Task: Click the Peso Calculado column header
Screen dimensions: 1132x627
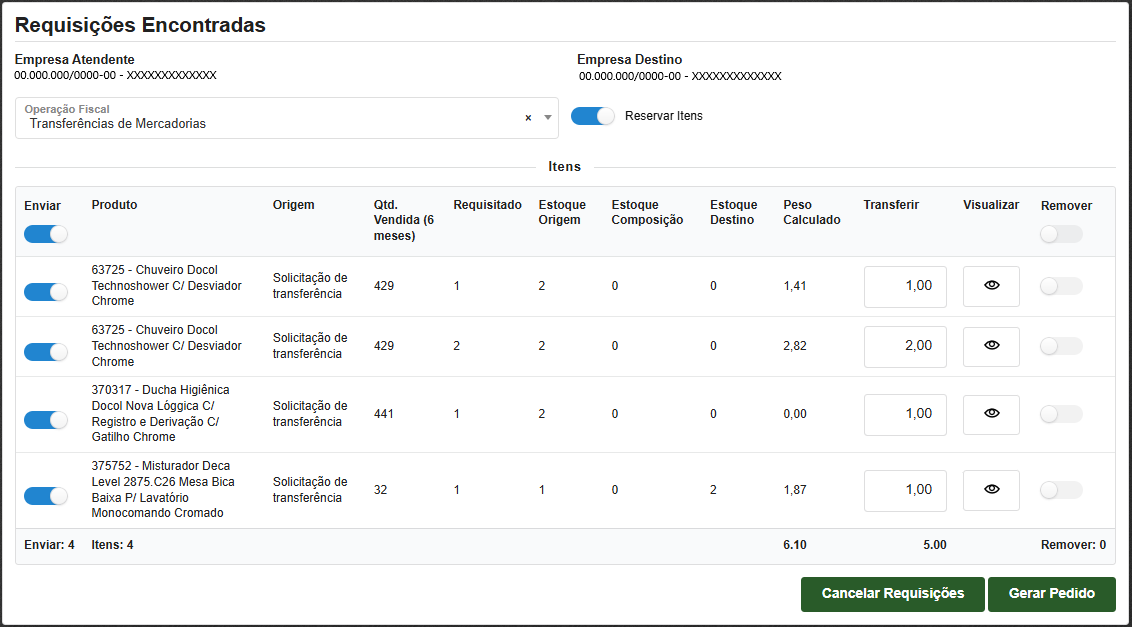Action: pyautogui.click(x=811, y=212)
